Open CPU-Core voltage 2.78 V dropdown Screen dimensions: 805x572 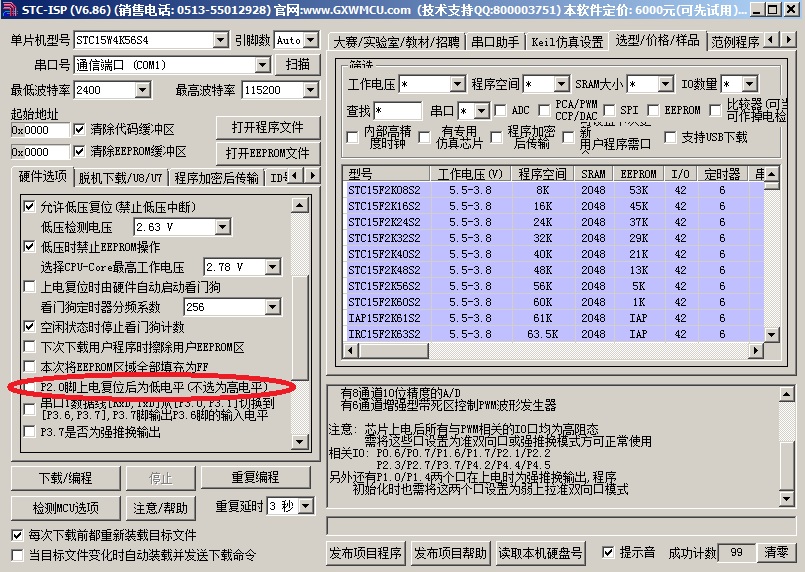273,267
